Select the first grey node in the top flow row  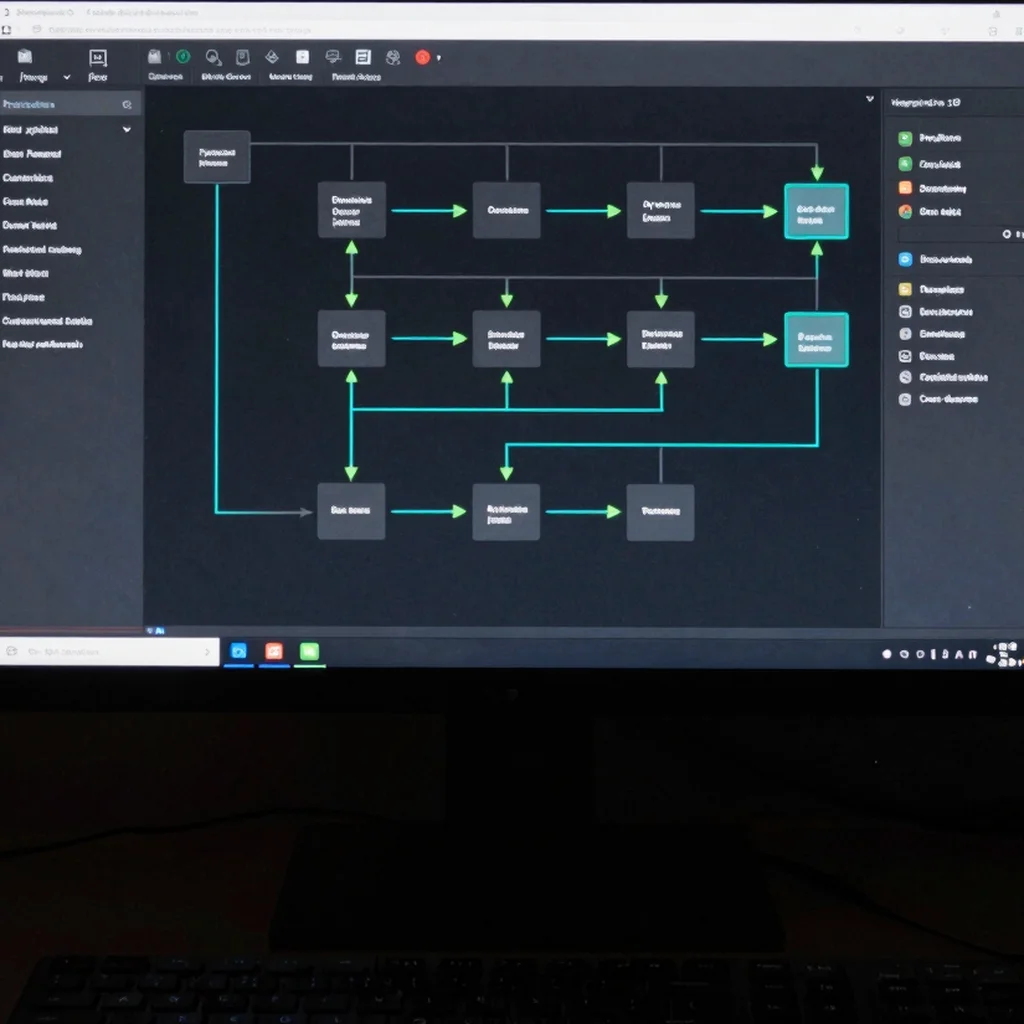pos(351,210)
